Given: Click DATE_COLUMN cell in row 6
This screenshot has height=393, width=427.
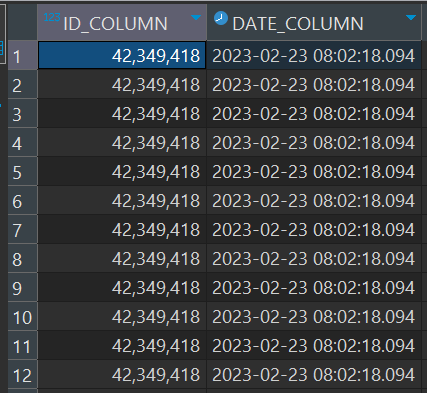Looking at the screenshot, I should click(x=314, y=200).
